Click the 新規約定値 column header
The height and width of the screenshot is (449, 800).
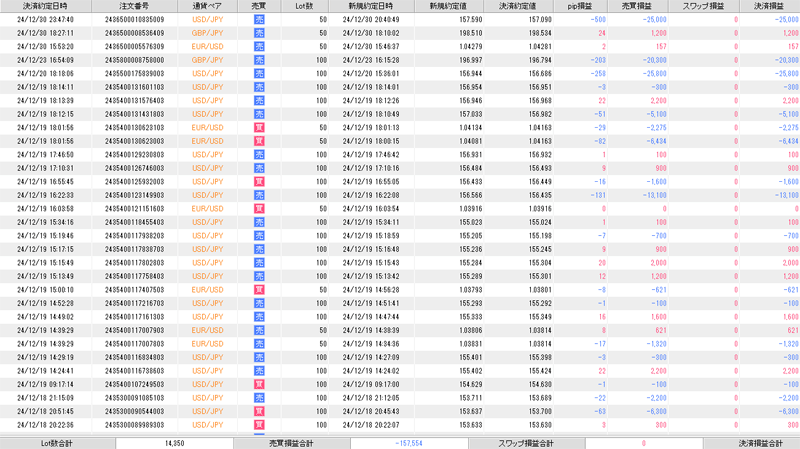click(448, 6)
